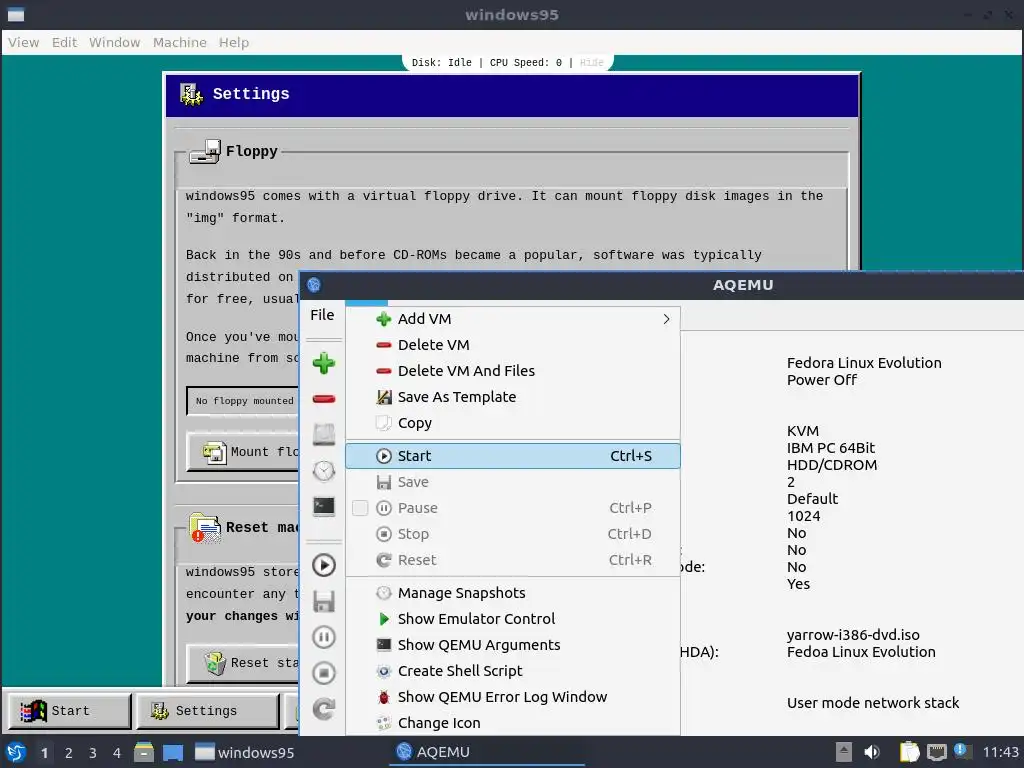Click the Pause icon in AQEMU toolbar
The width and height of the screenshot is (1024, 768).
(324, 637)
